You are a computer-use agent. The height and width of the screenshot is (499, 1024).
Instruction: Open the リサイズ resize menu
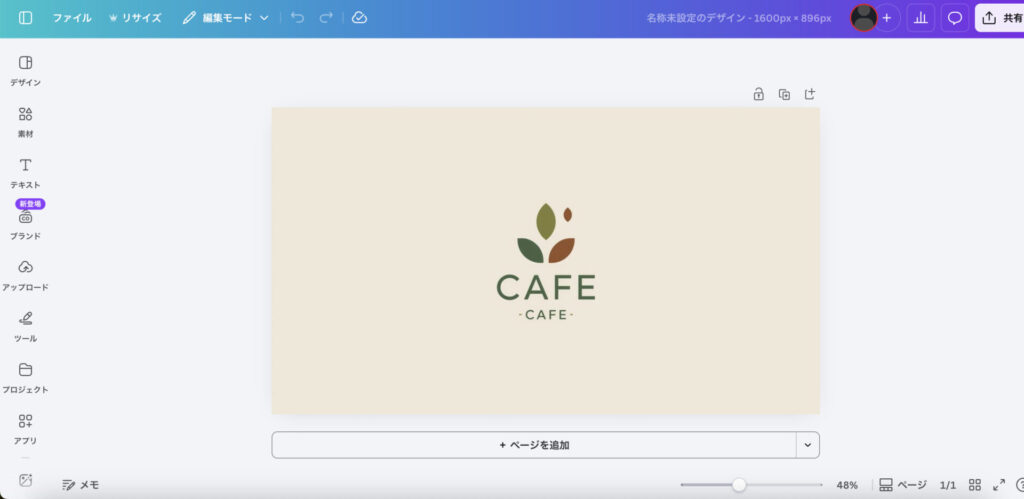click(x=134, y=18)
